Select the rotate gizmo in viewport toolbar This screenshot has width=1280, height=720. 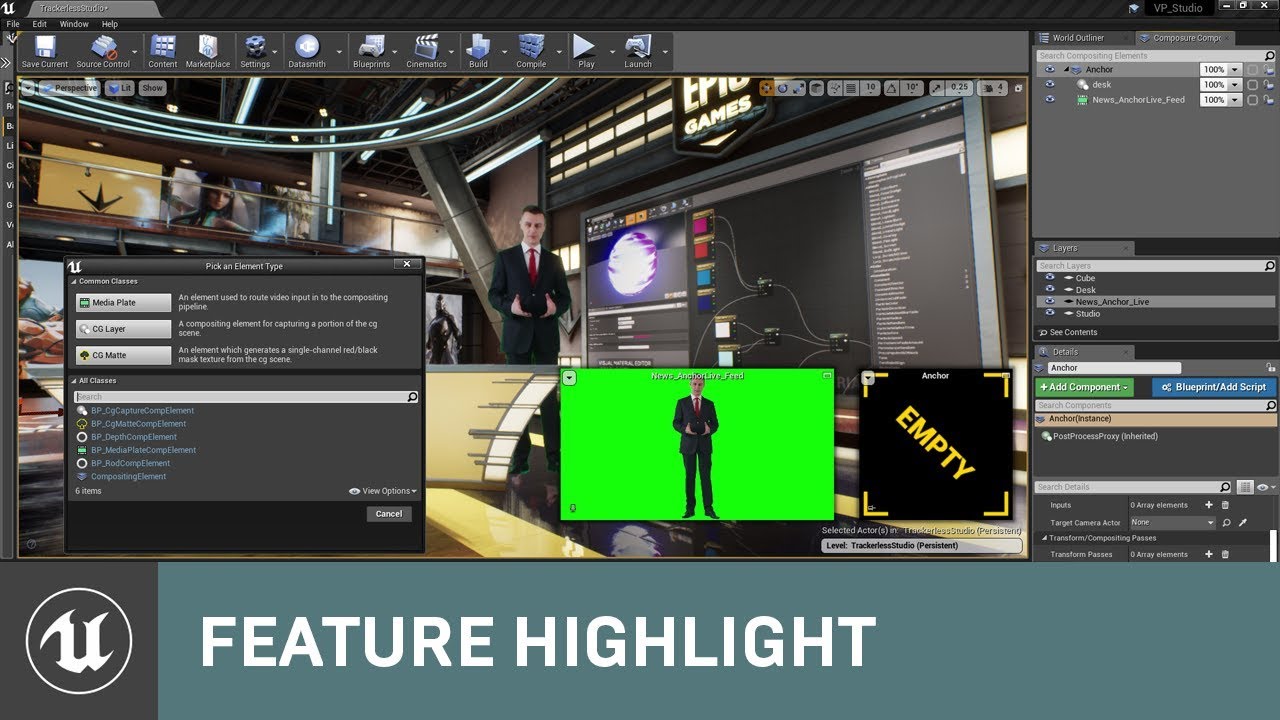pos(783,88)
